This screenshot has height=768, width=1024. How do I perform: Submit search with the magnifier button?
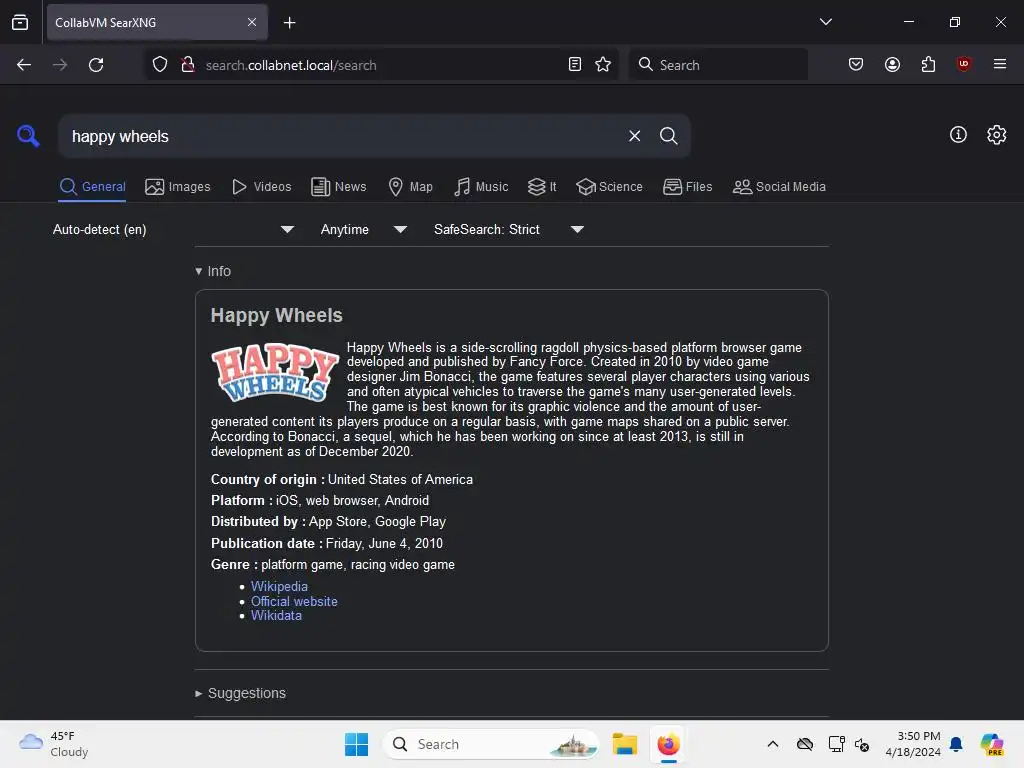668,136
